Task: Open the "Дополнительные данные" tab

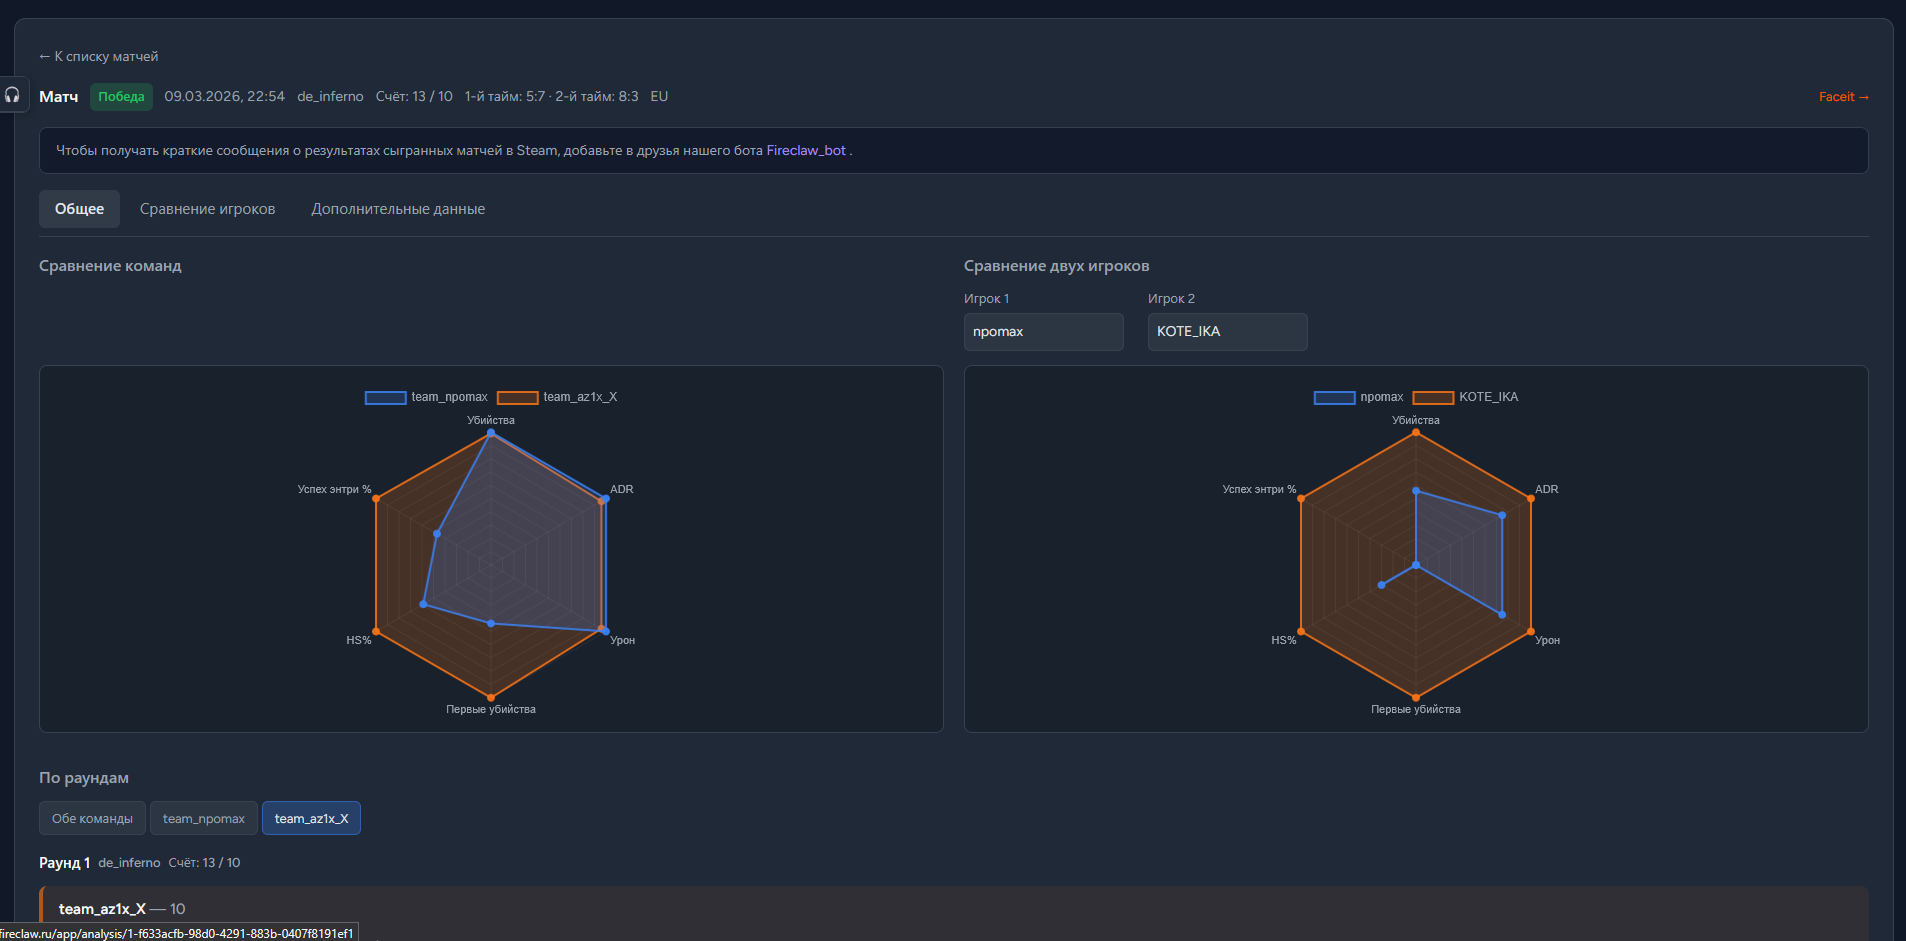Action: pyautogui.click(x=397, y=209)
